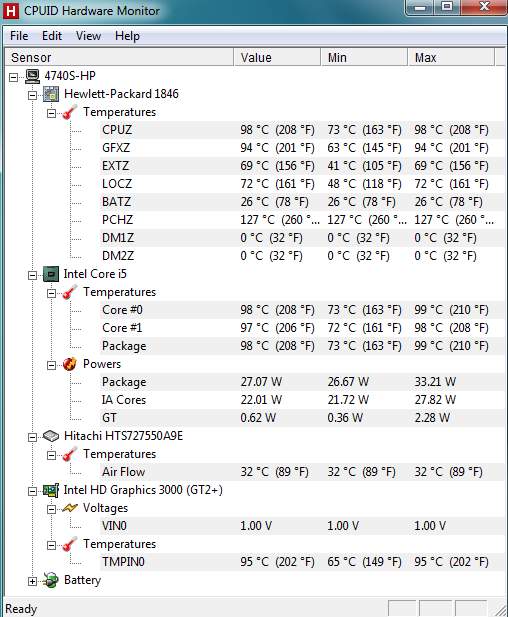Click the CPUID app icon in title bar
Image resolution: width=508 pixels, height=617 pixels.
(11, 11)
